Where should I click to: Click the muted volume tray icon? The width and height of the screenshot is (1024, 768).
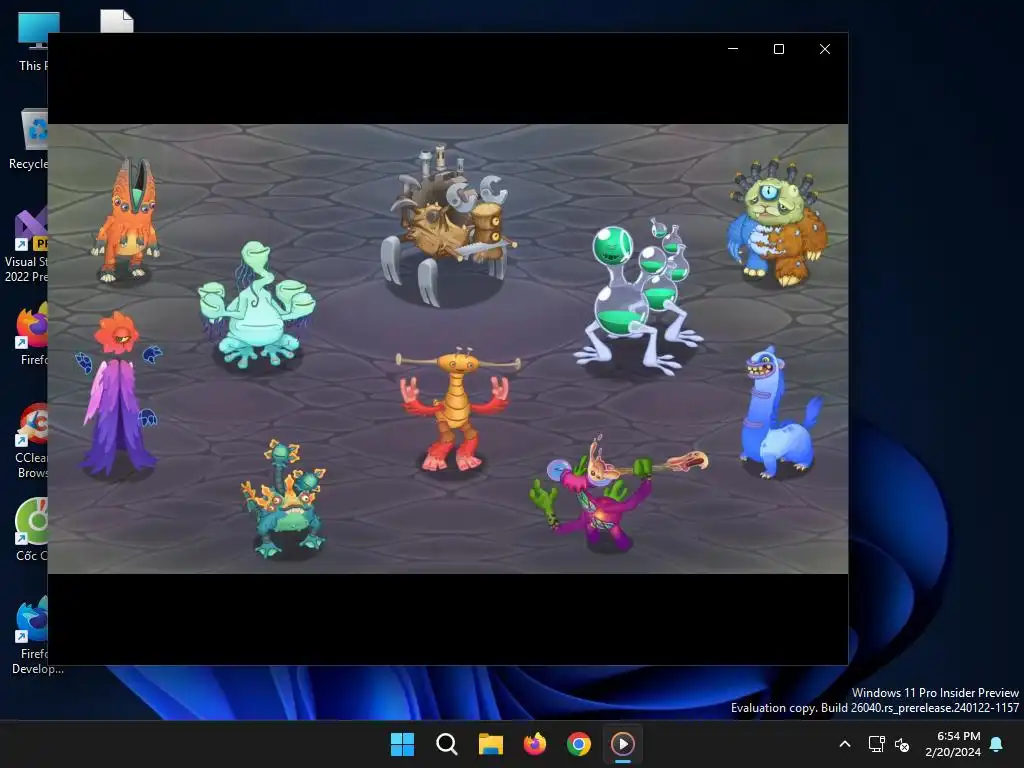(902, 744)
